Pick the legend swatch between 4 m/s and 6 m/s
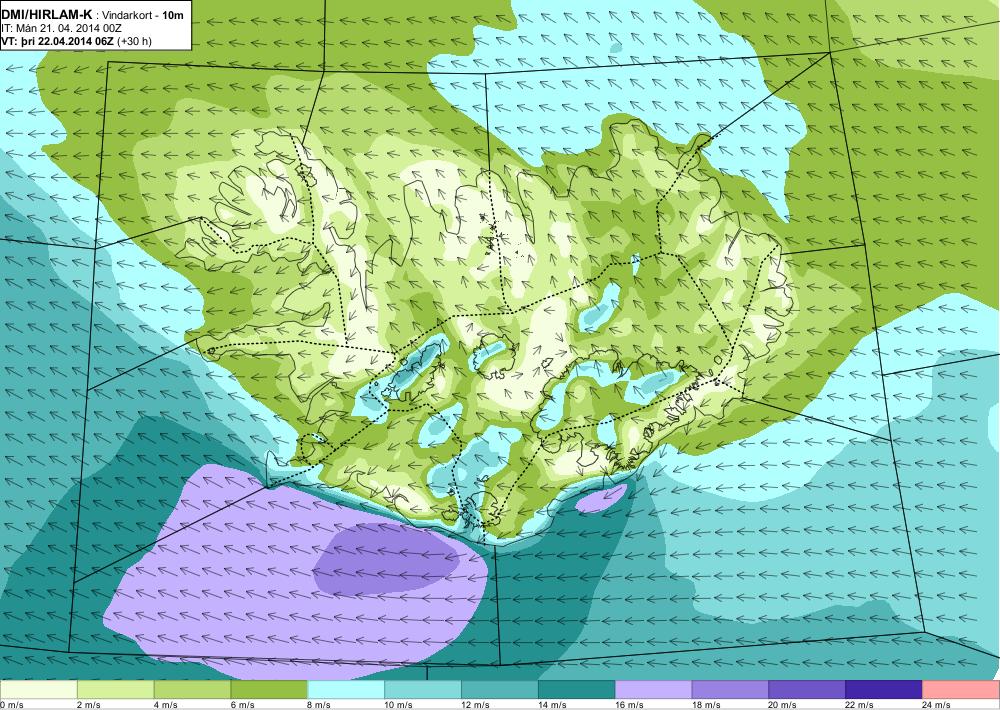Viewport: 1000px width, 710px height. [x=192, y=690]
